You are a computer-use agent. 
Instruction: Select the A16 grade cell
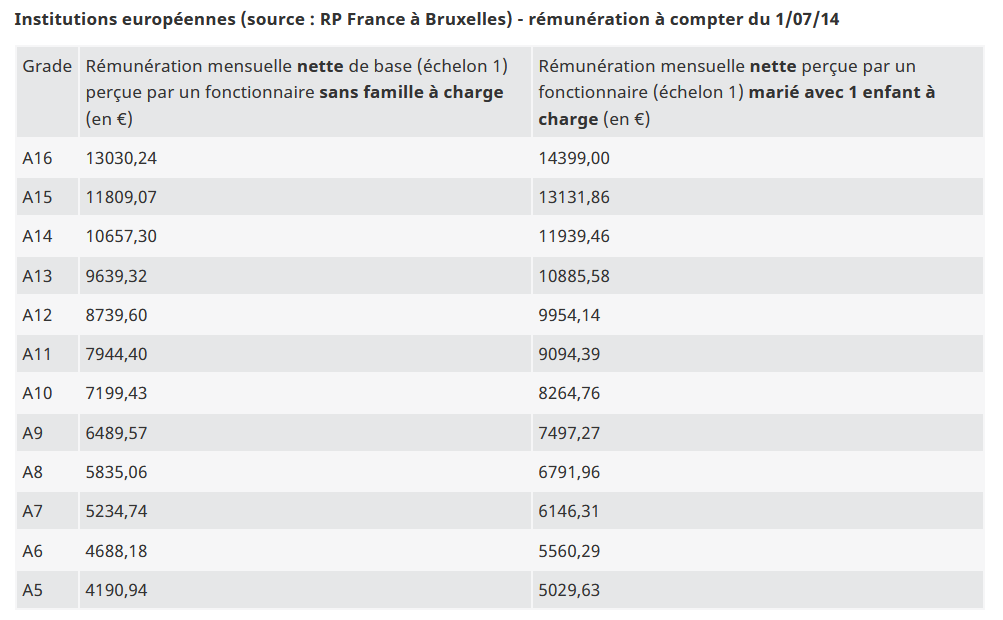pos(38,158)
